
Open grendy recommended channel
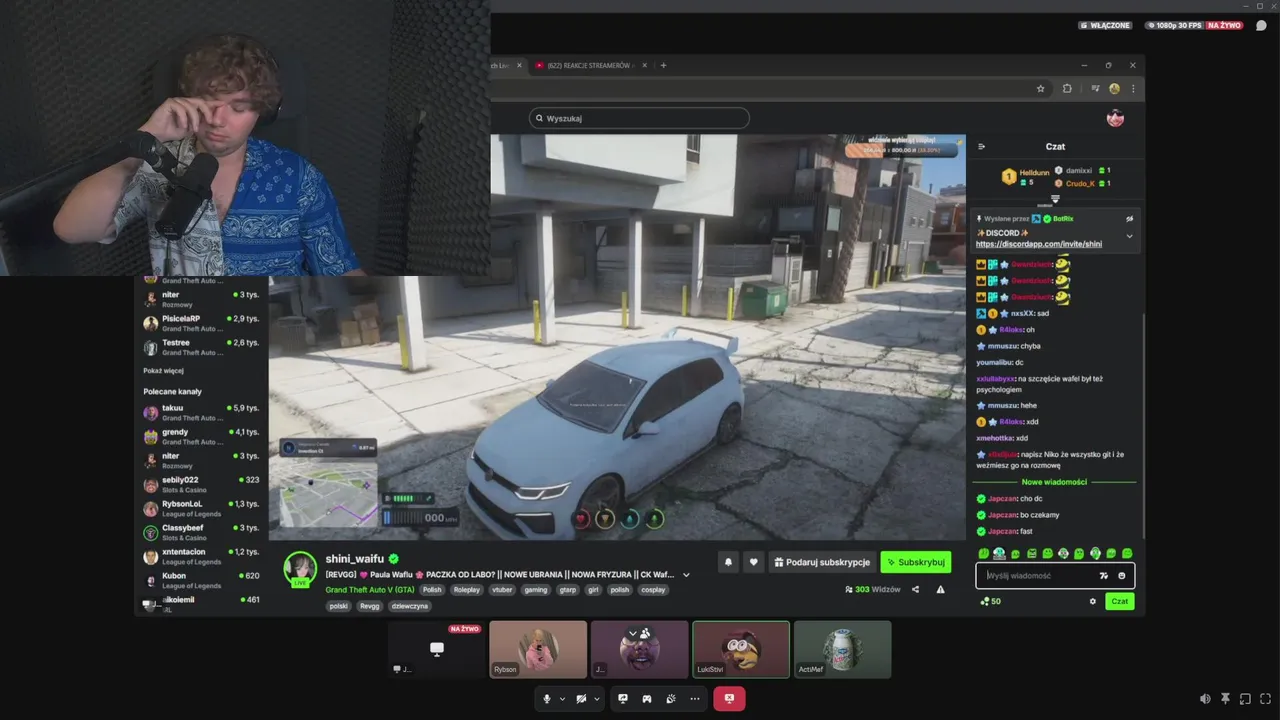point(201,436)
